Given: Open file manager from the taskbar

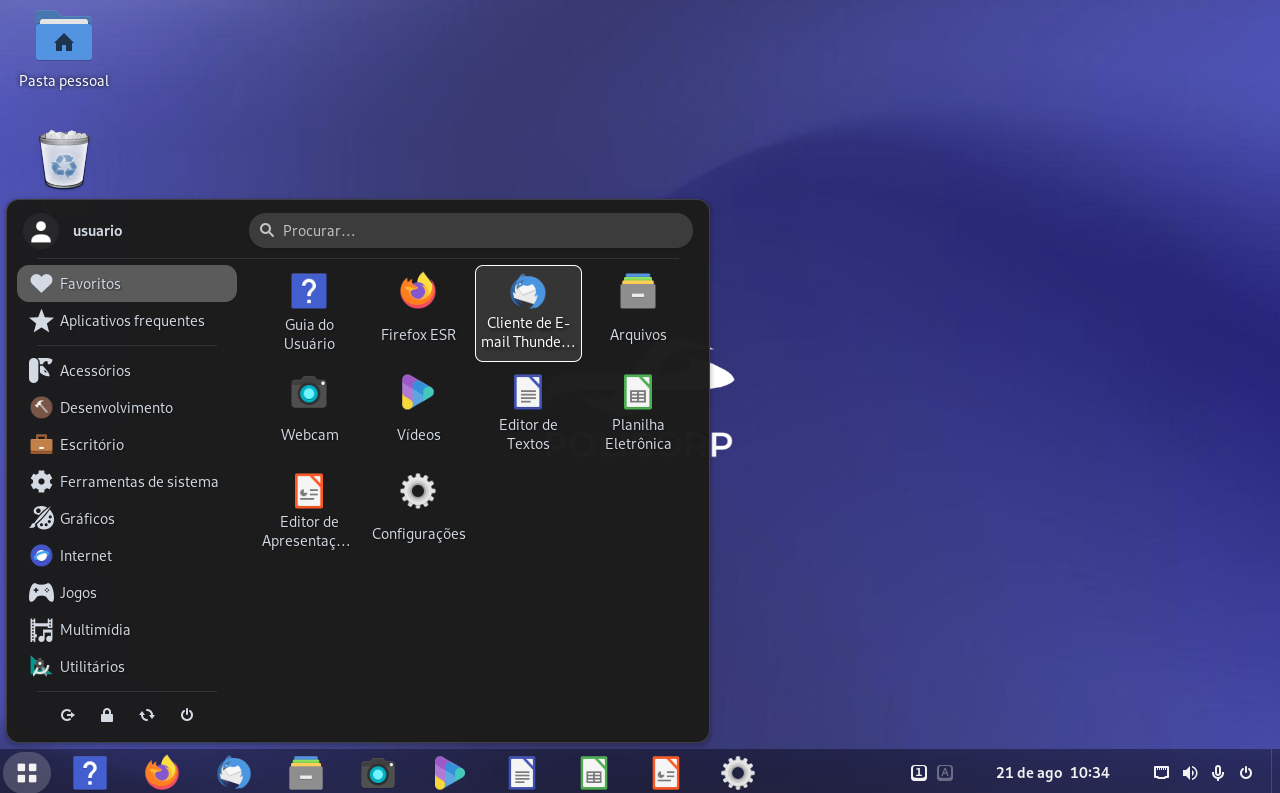Looking at the screenshot, I should pyautogui.click(x=306, y=773).
